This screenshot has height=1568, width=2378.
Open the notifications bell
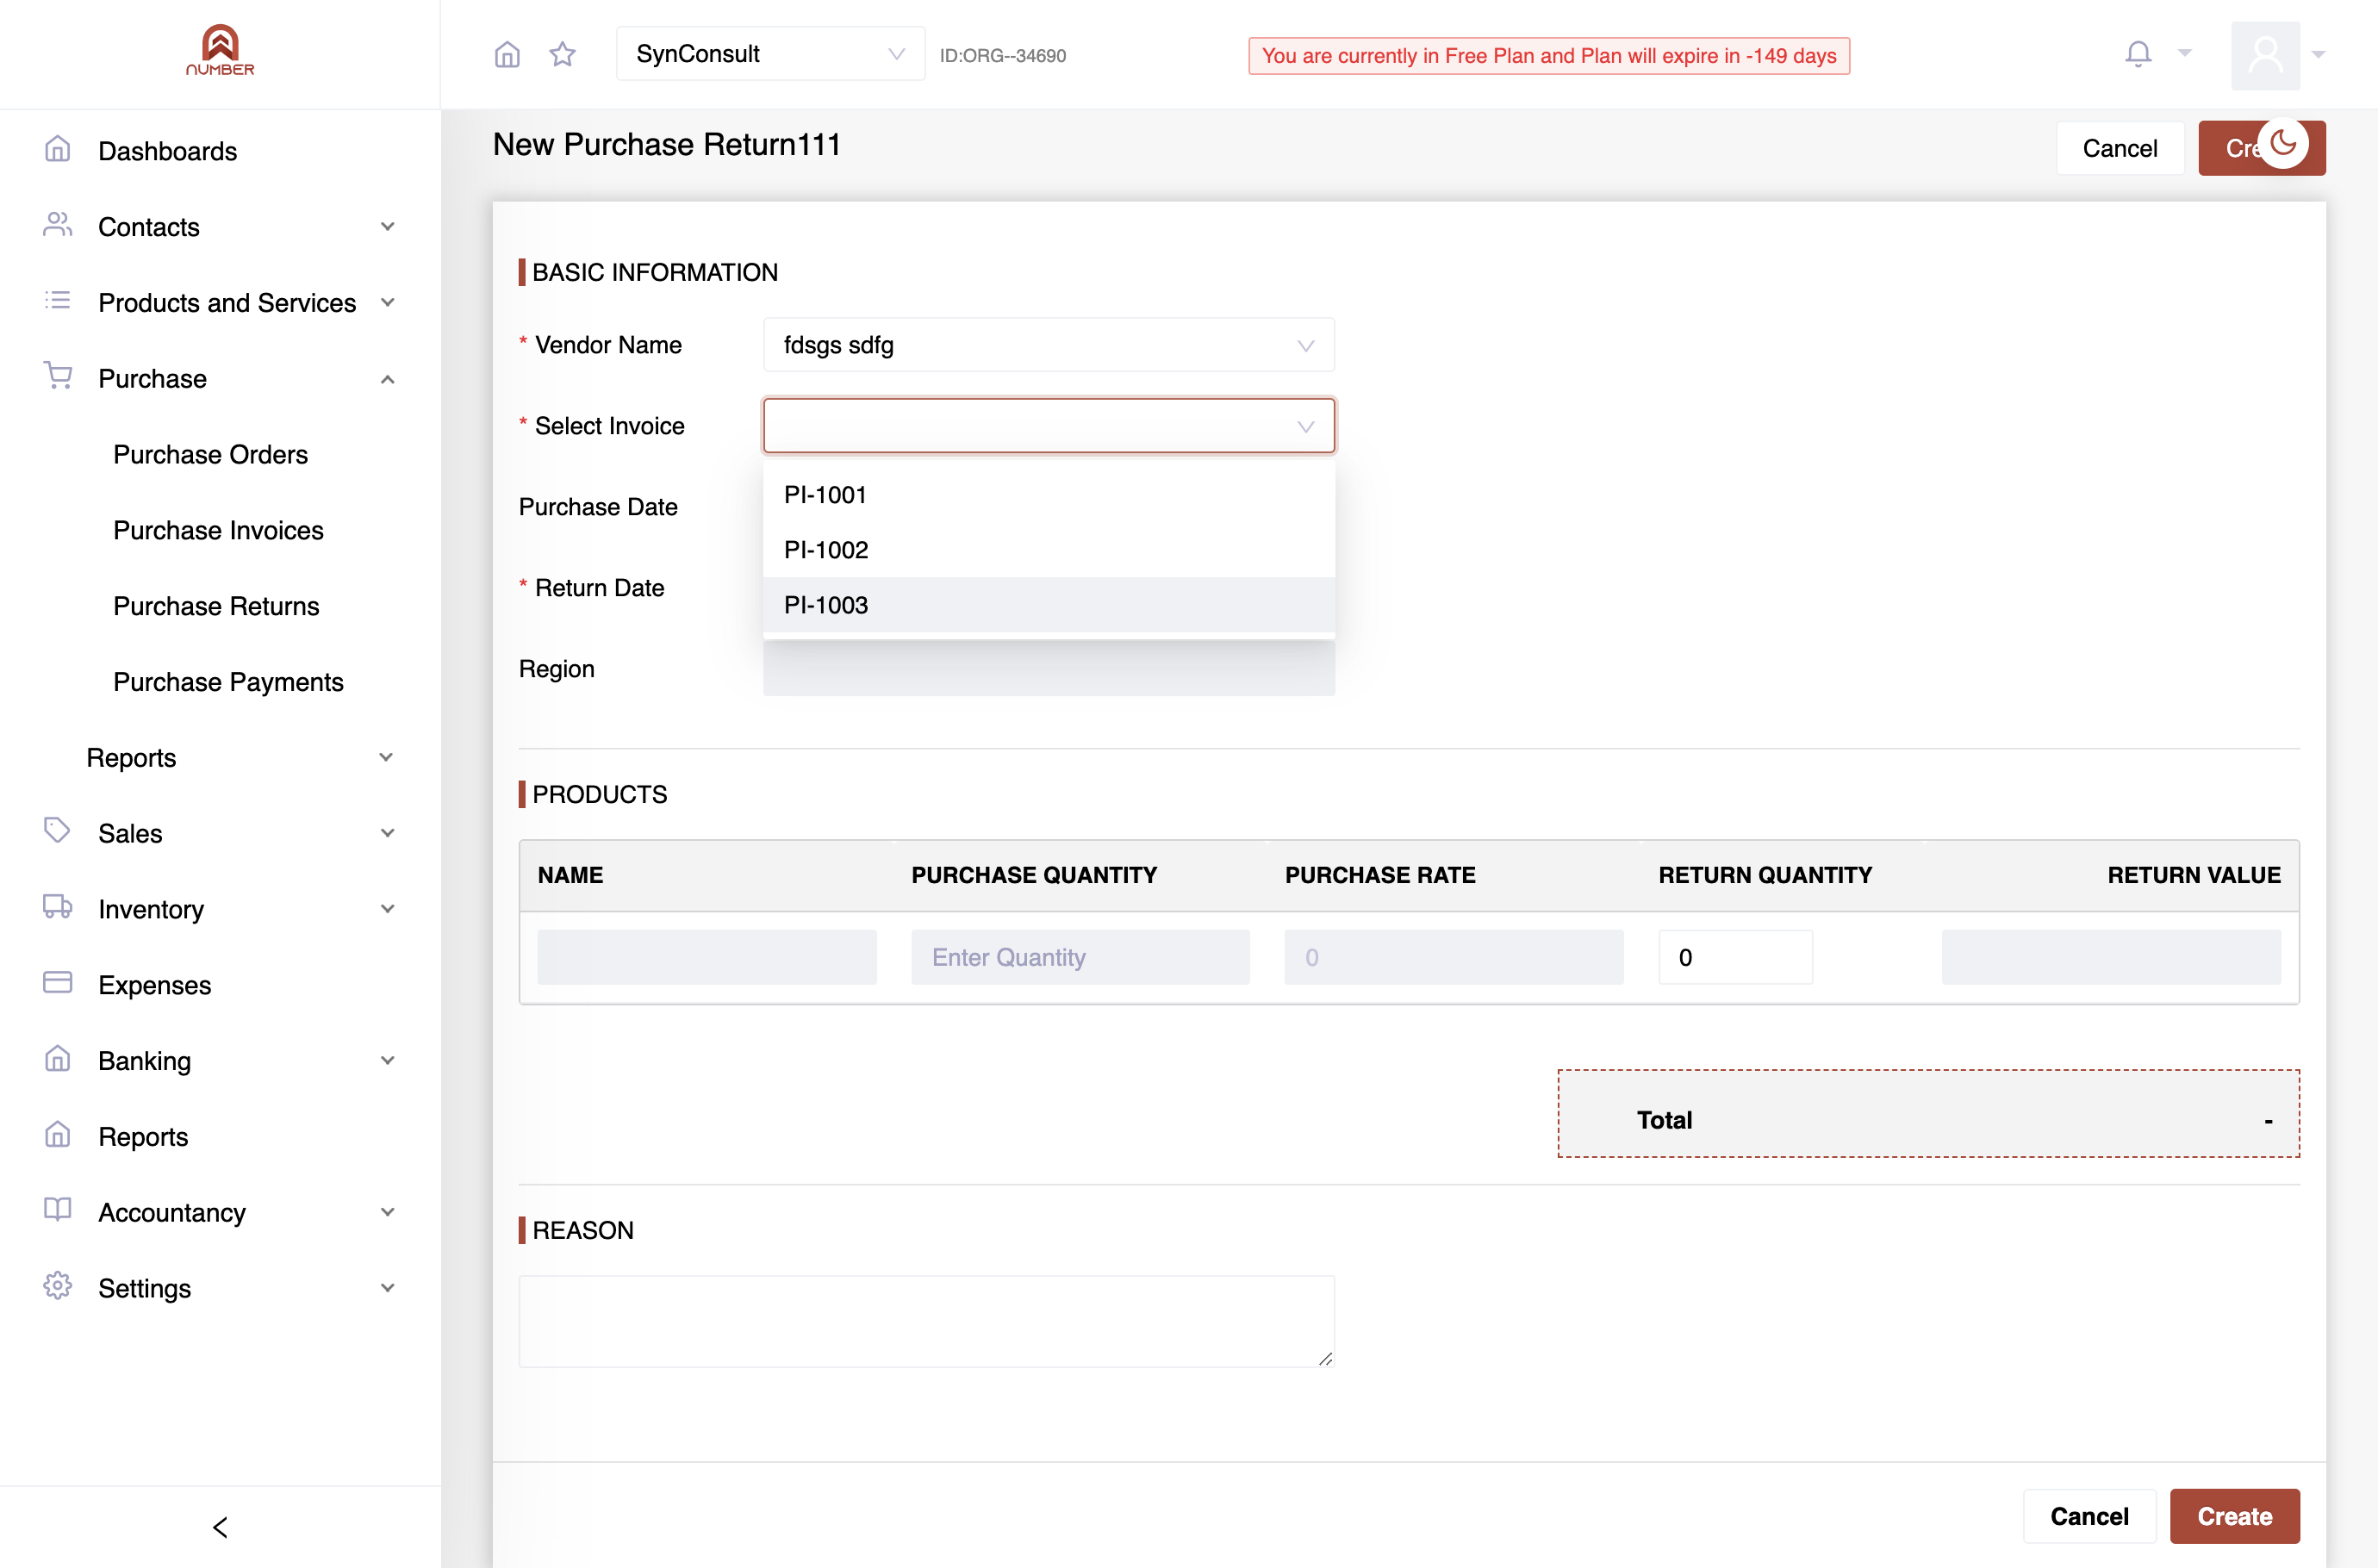point(2138,53)
